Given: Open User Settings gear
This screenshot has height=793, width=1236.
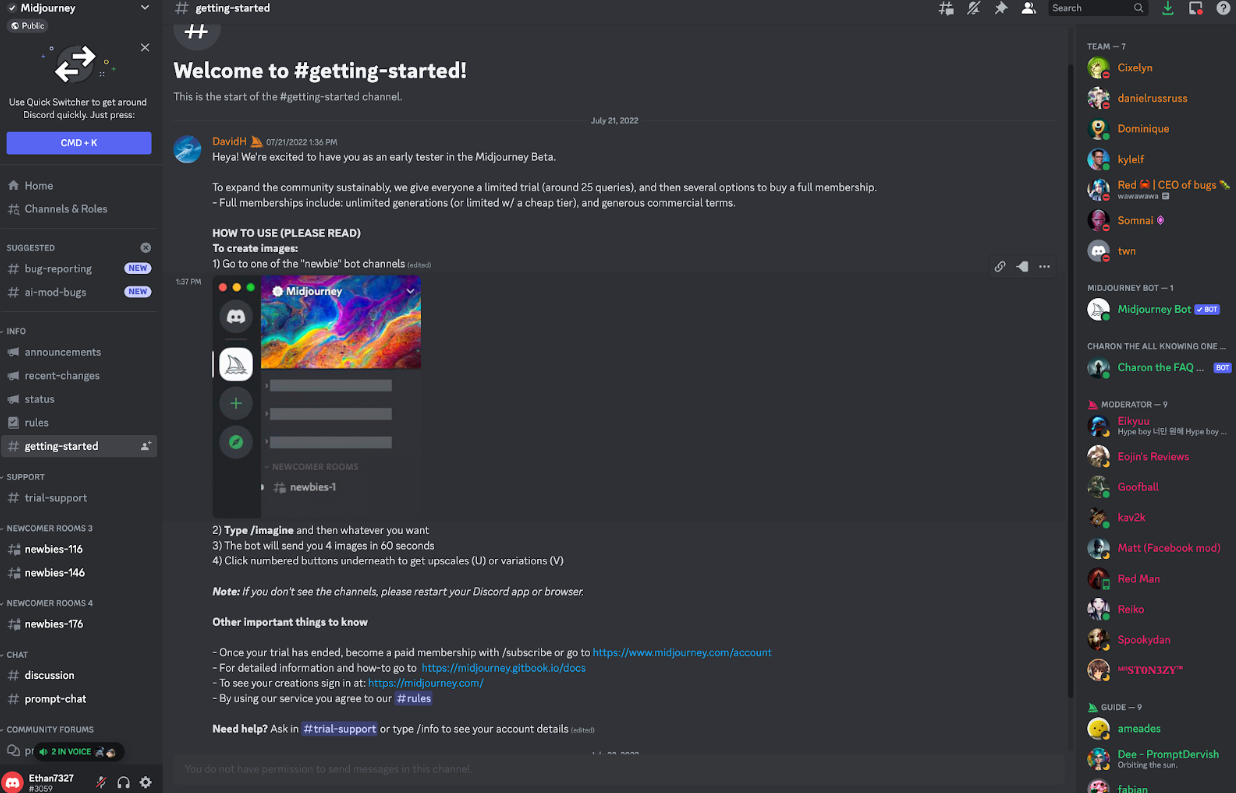Looking at the screenshot, I should [146, 783].
